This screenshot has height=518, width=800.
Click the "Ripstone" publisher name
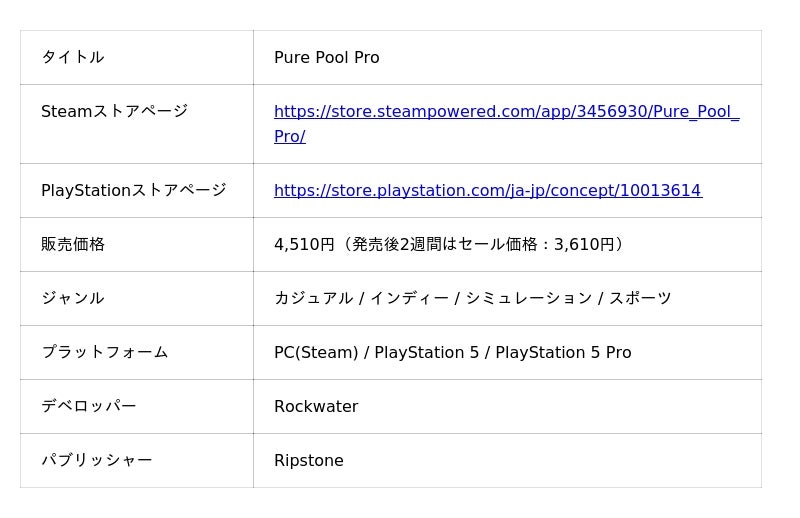(308, 460)
